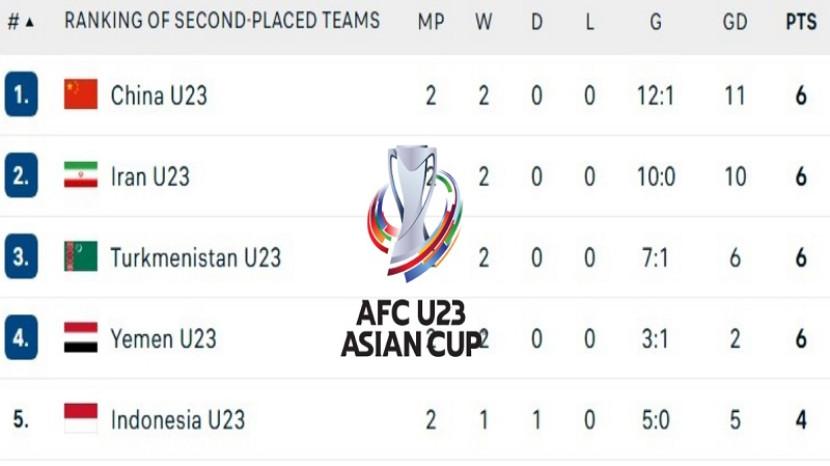Click the rank 2 position badge

click(21, 176)
